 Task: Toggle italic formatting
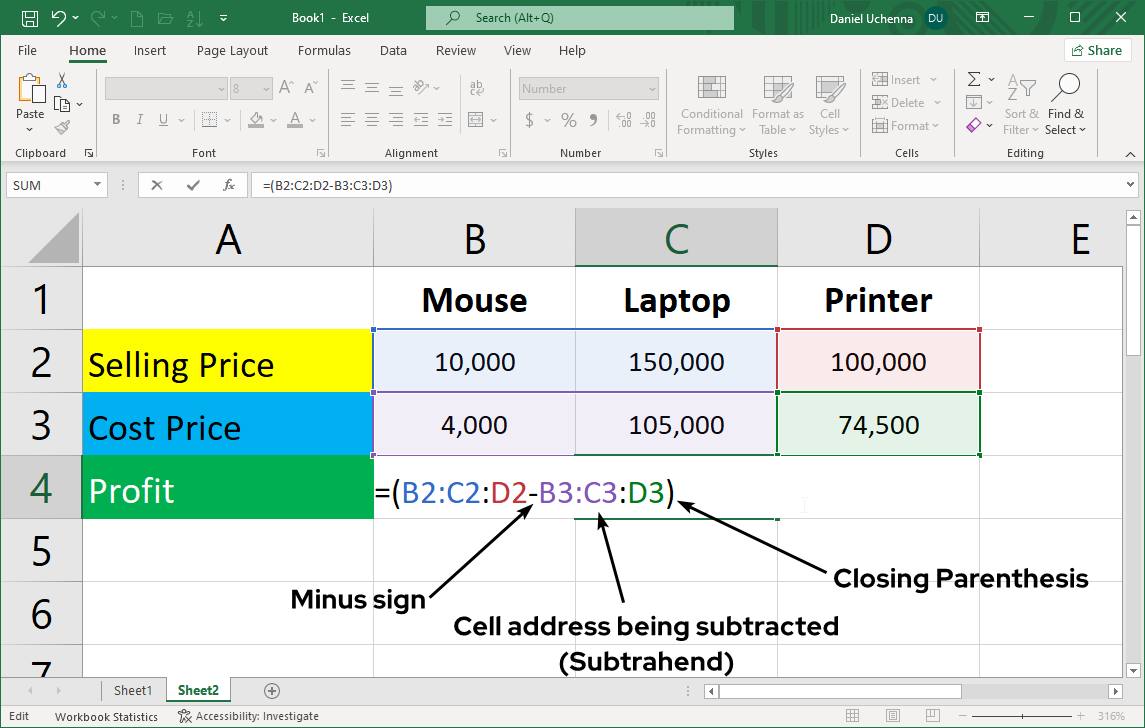[x=139, y=119]
